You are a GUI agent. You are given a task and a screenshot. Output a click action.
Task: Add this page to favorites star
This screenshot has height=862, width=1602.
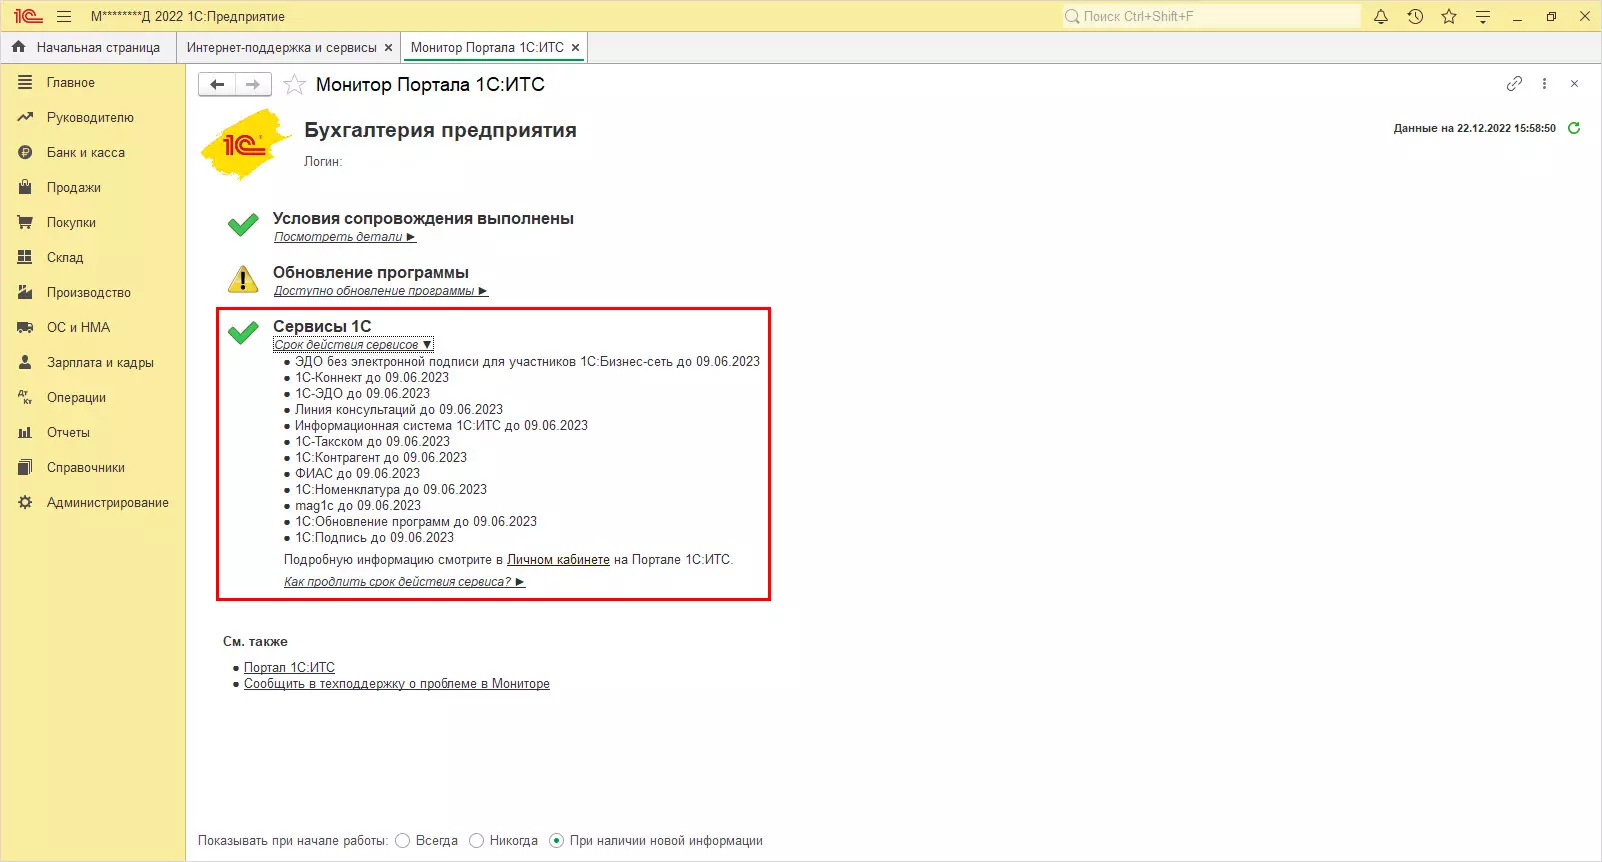(294, 85)
